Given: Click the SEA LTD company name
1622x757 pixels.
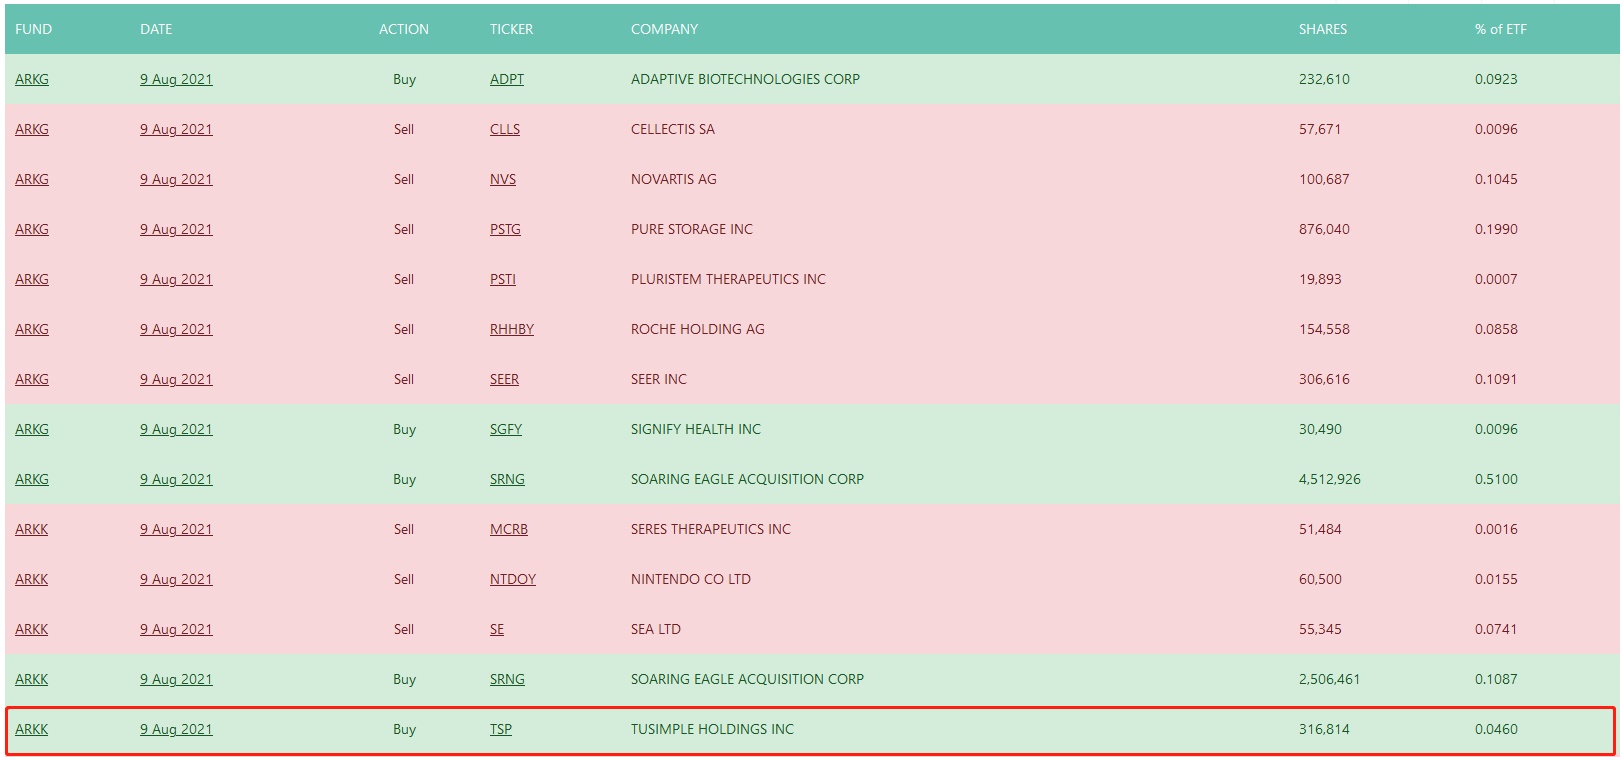Looking at the screenshot, I should click(x=656, y=629).
